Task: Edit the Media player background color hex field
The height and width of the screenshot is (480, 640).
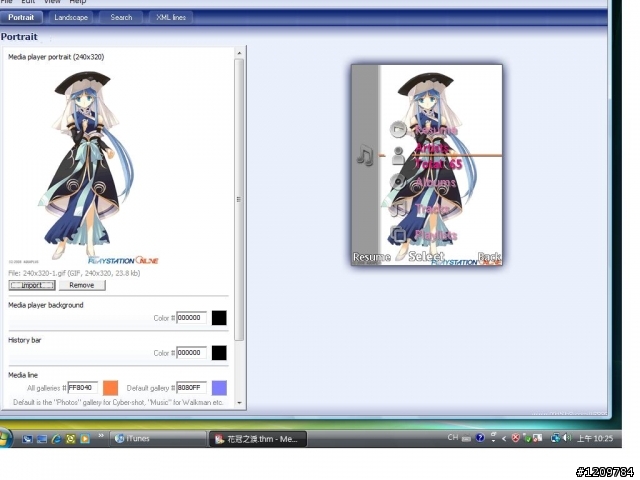Action: [191, 318]
